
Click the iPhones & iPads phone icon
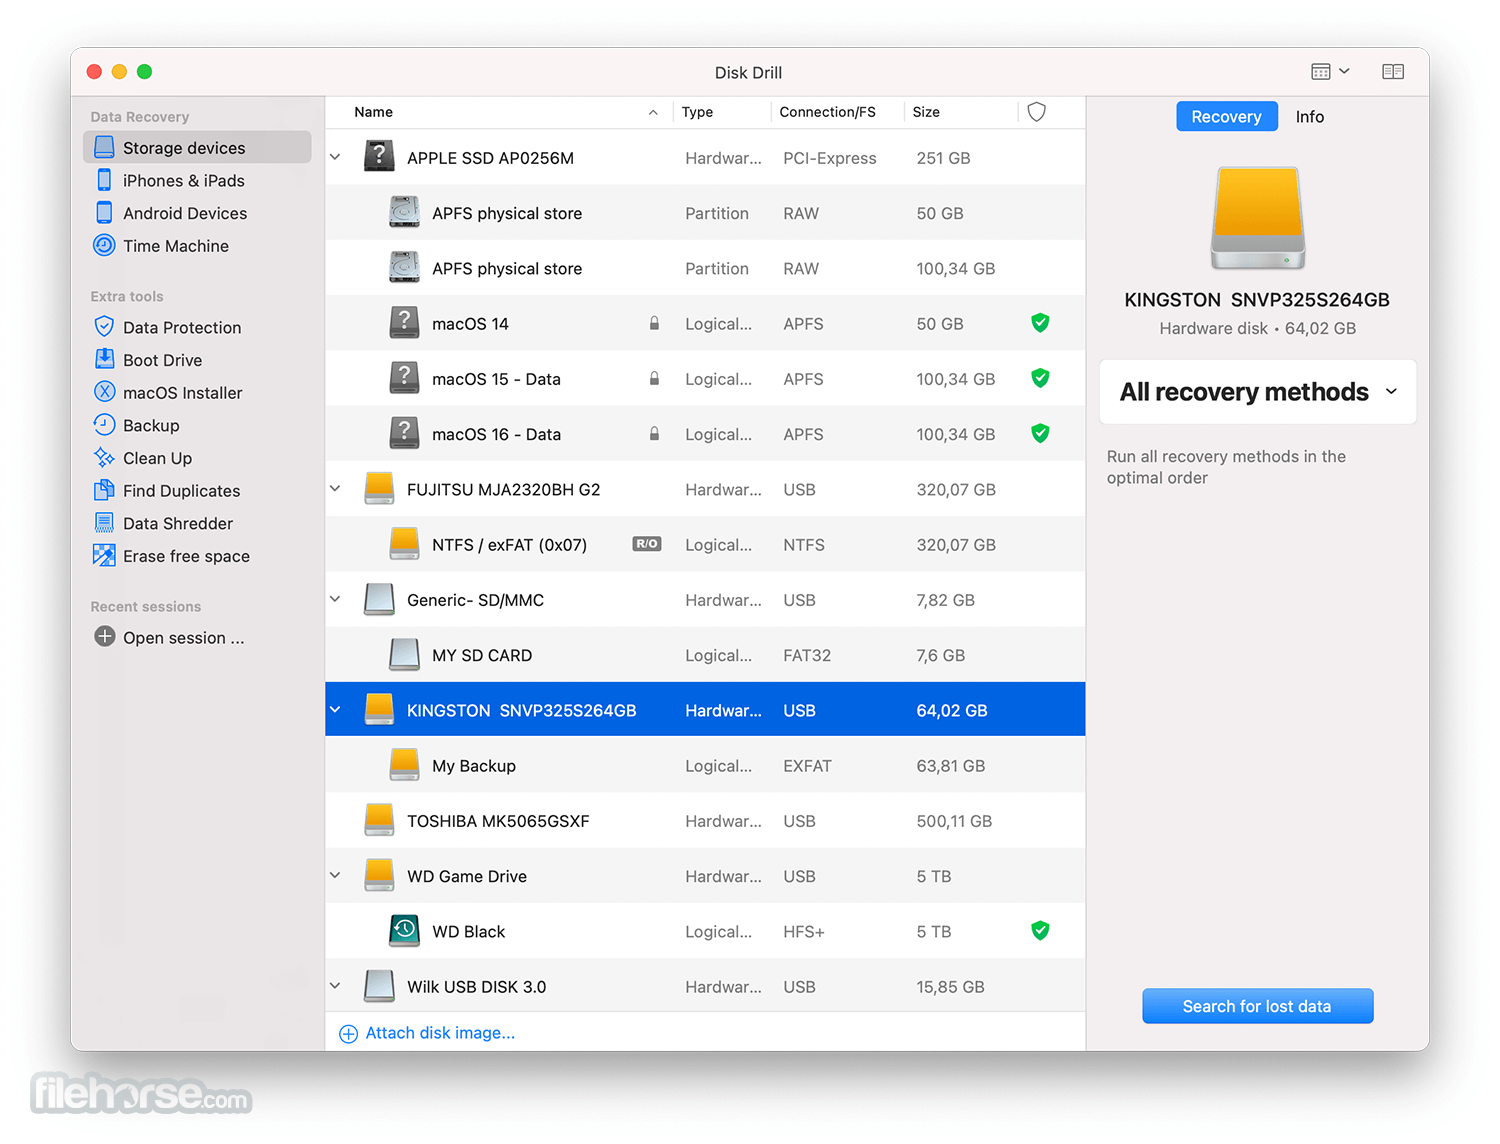[104, 180]
